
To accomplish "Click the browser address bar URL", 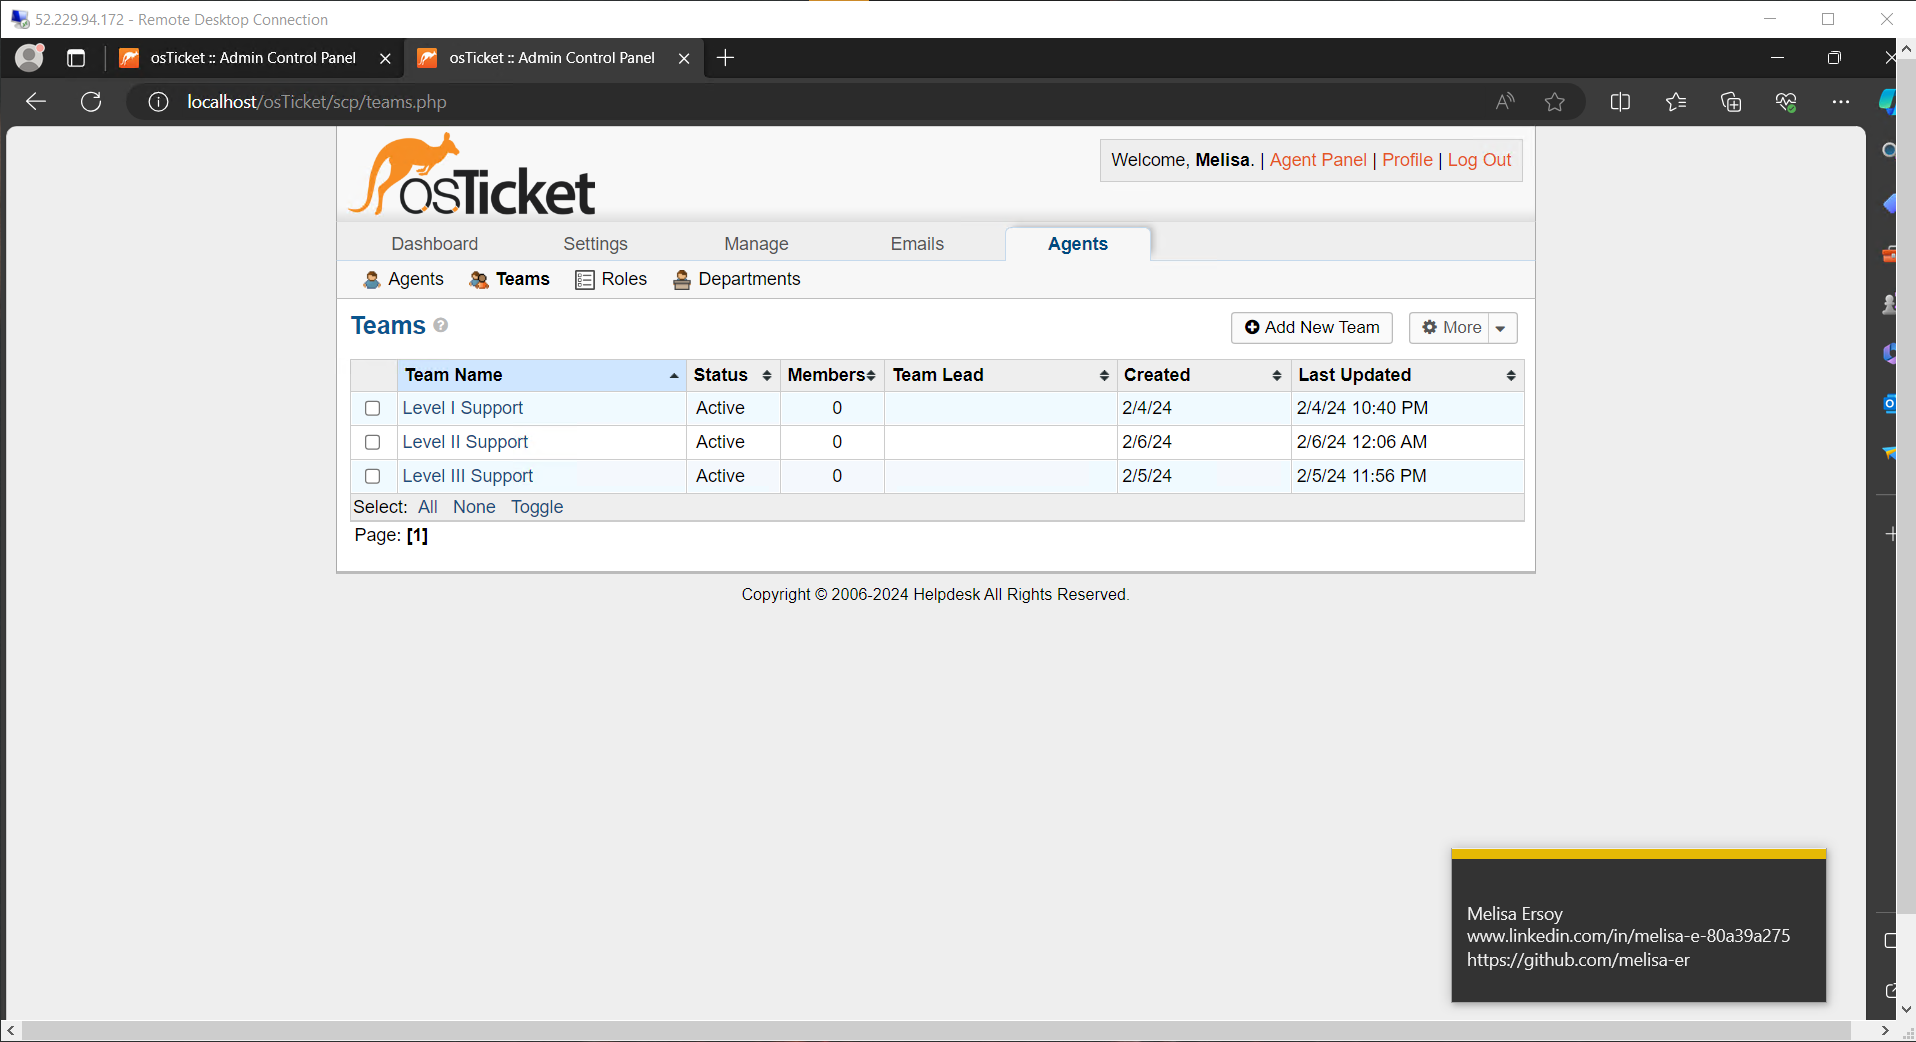I will (316, 102).
